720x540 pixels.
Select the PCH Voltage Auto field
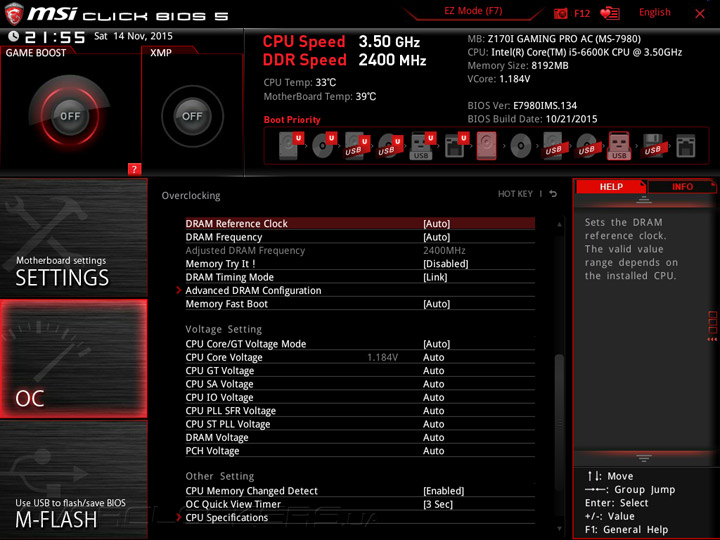tap(433, 451)
